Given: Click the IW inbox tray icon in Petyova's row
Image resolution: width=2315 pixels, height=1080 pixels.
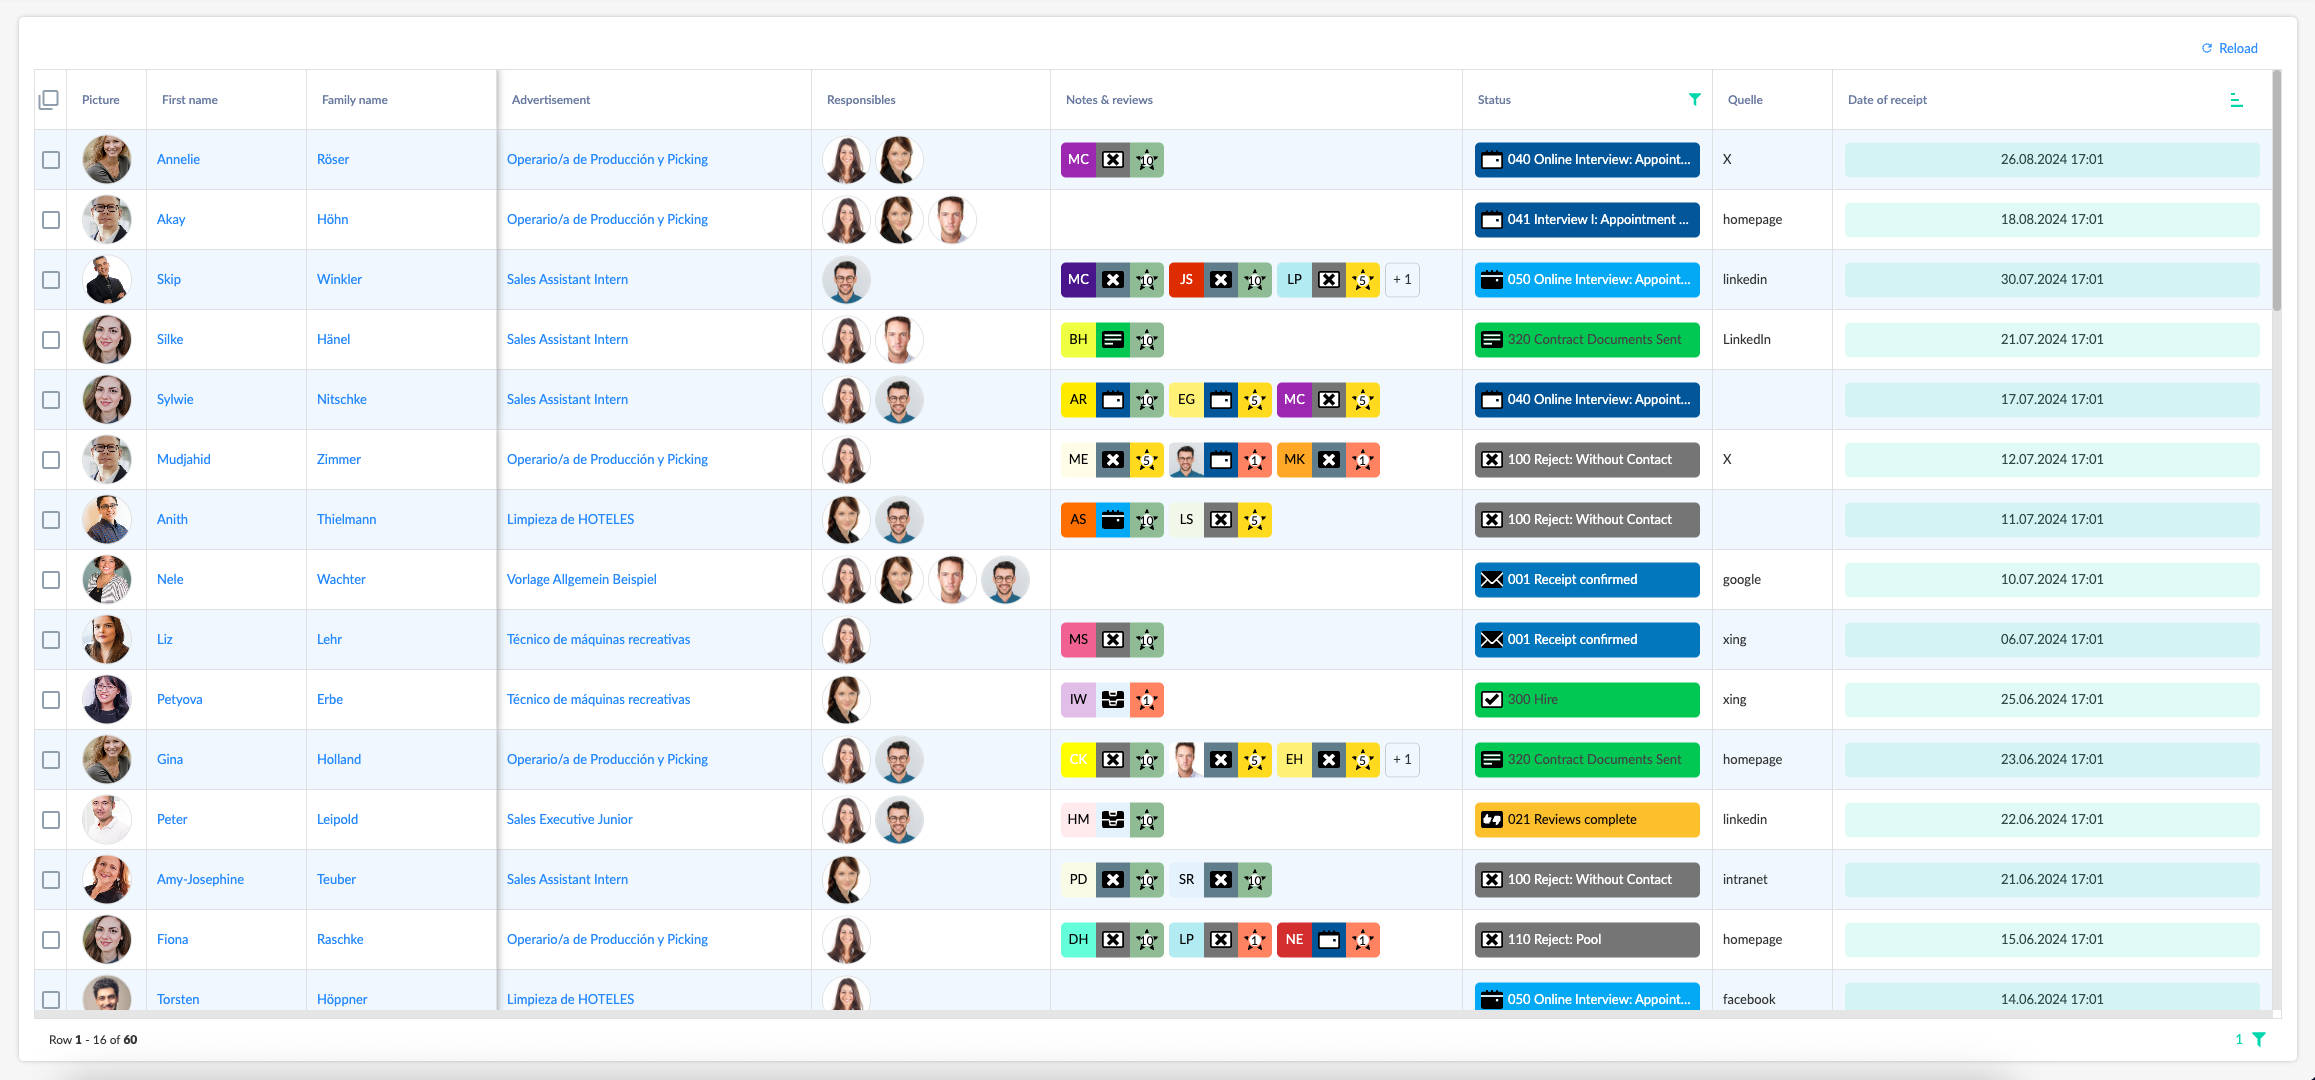Looking at the screenshot, I should [x=1112, y=700].
